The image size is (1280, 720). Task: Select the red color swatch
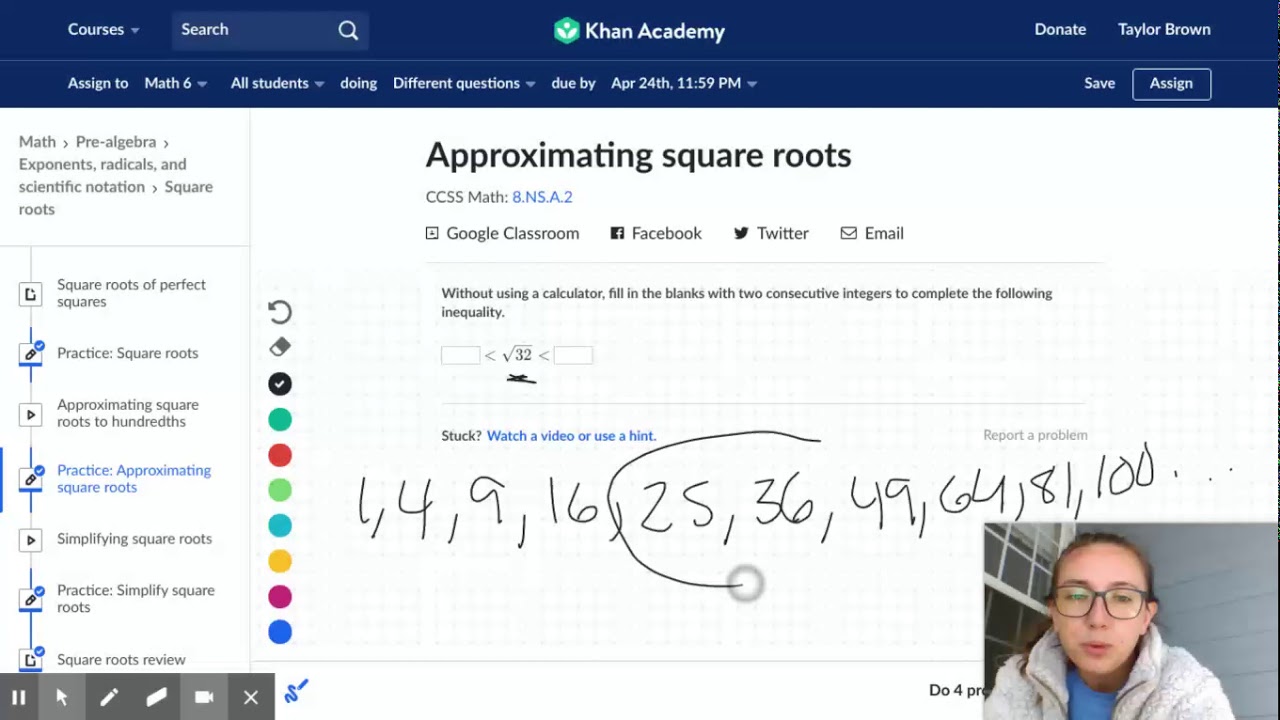280,456
